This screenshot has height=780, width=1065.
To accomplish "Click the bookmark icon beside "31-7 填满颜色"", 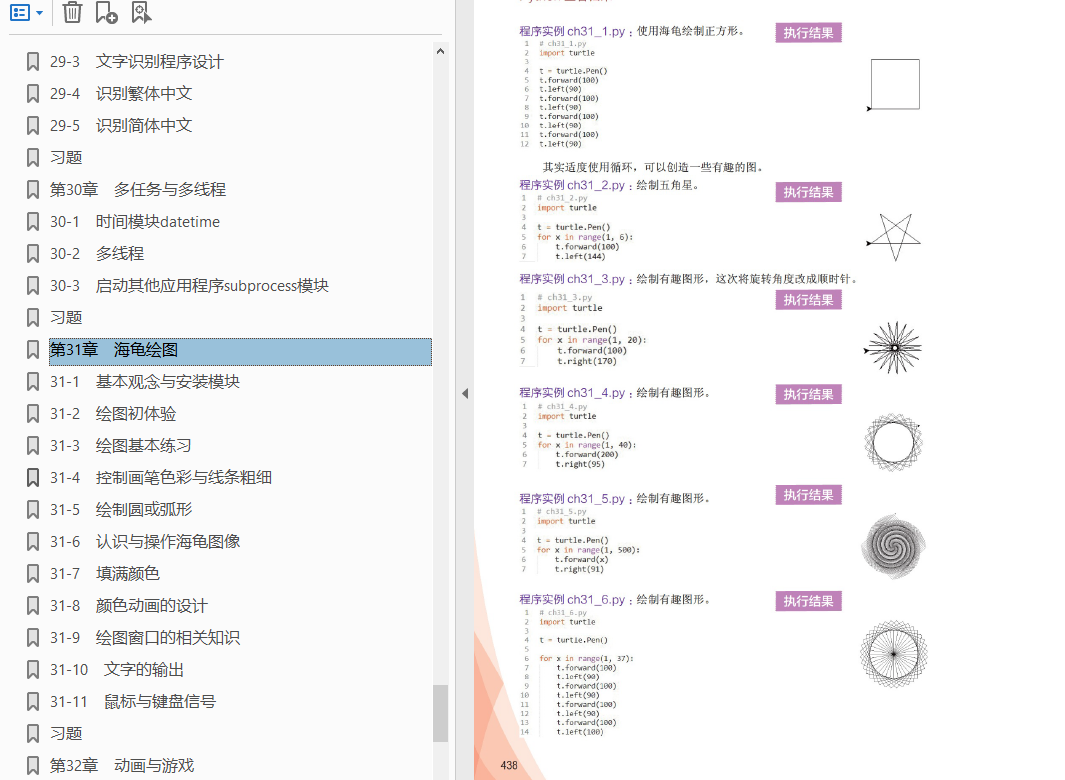I will [x=33, y=573].
